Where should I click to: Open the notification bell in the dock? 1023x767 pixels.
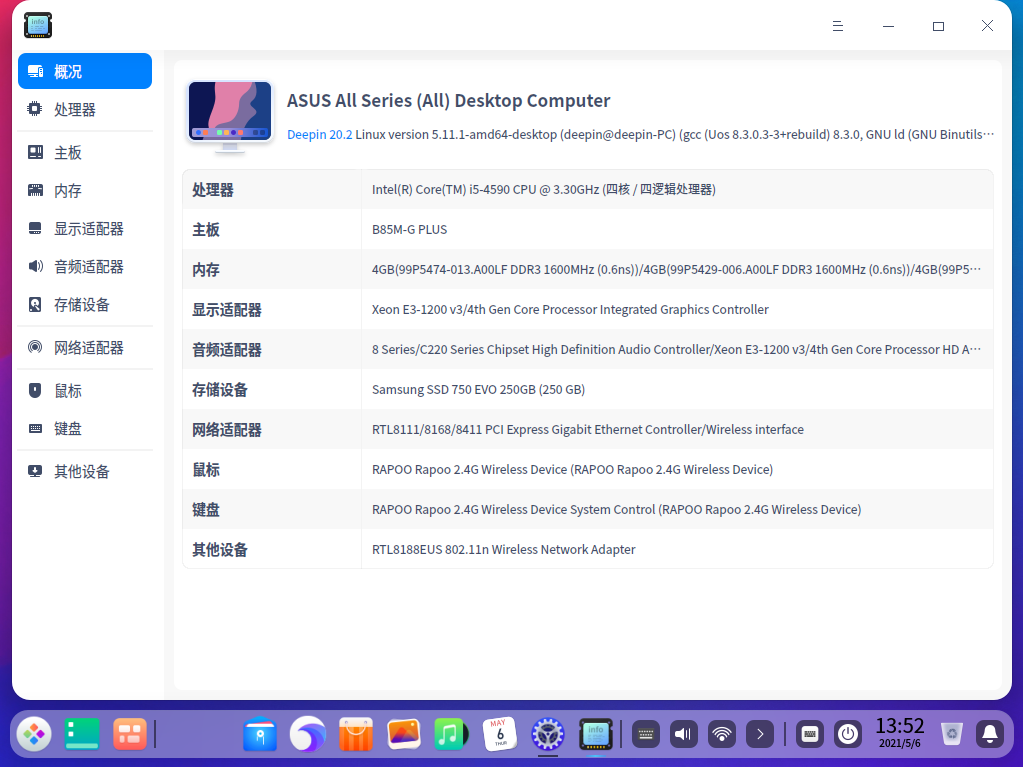pyautogui.click(x=990, y=734)
